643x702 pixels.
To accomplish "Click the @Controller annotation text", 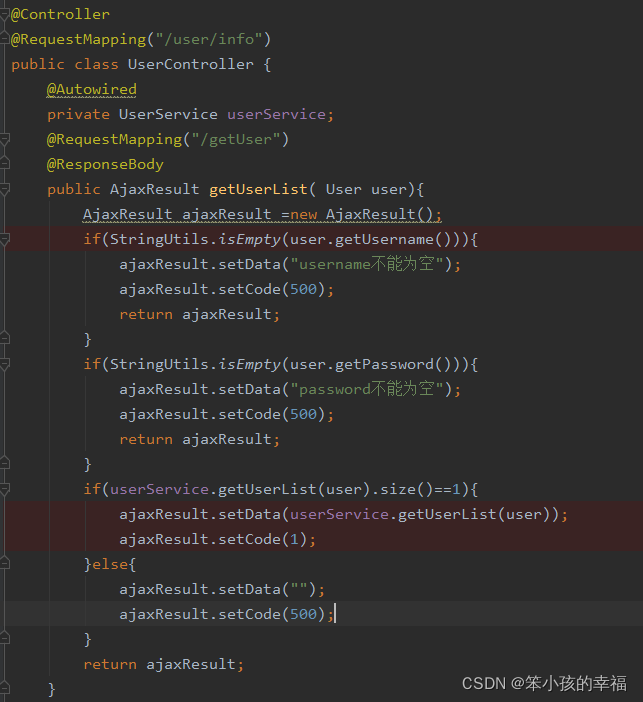I will pos(60,14).
